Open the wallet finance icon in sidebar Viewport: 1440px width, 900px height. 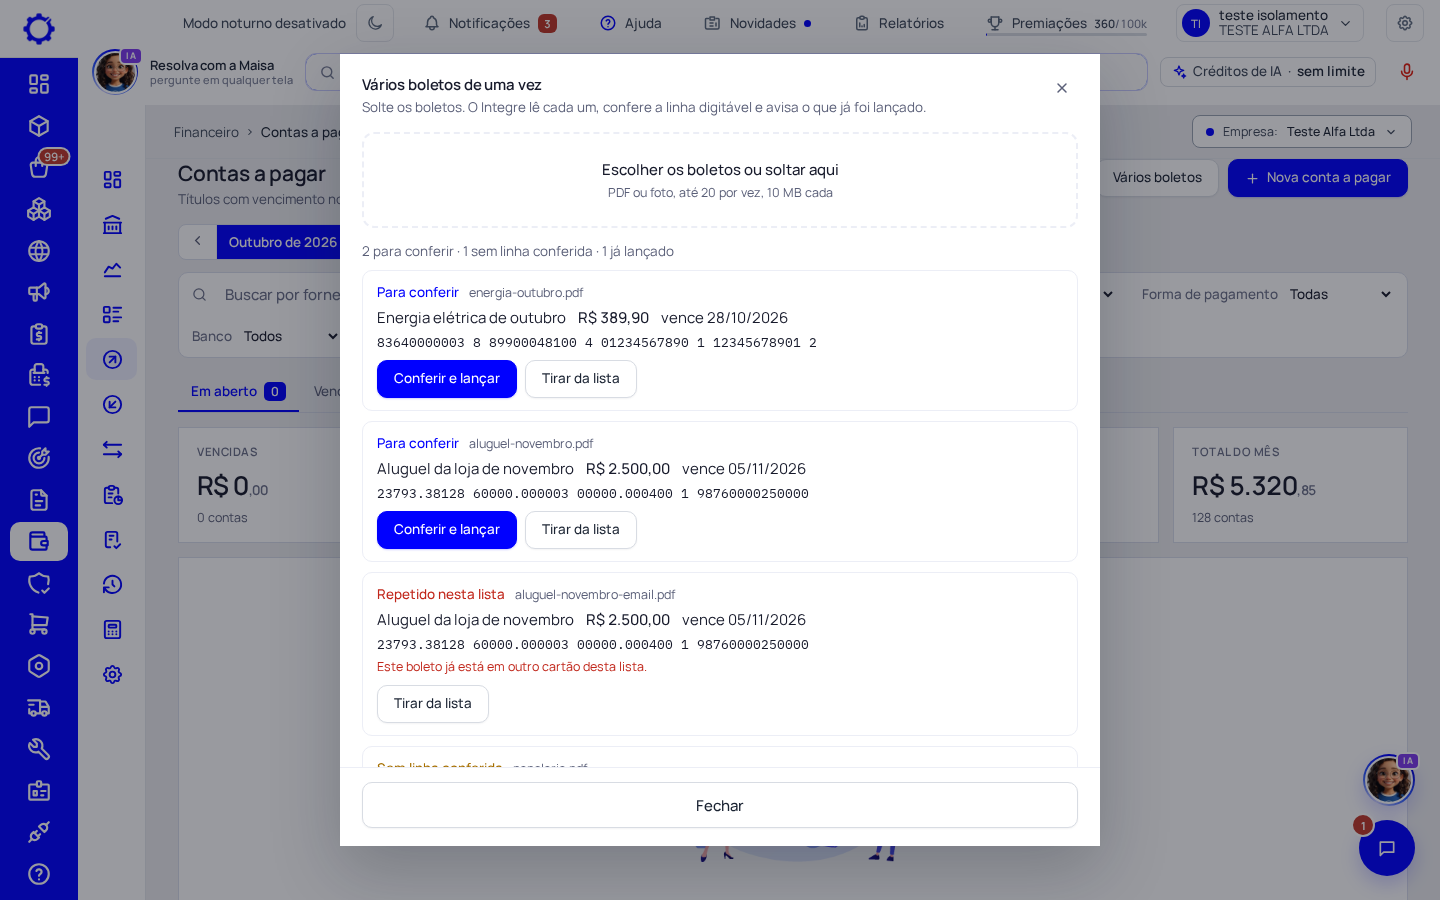[39, 541]
